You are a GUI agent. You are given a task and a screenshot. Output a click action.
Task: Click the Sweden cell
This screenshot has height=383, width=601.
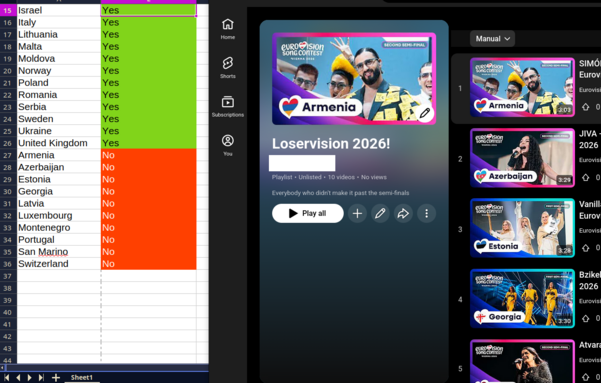coord(59,119)
